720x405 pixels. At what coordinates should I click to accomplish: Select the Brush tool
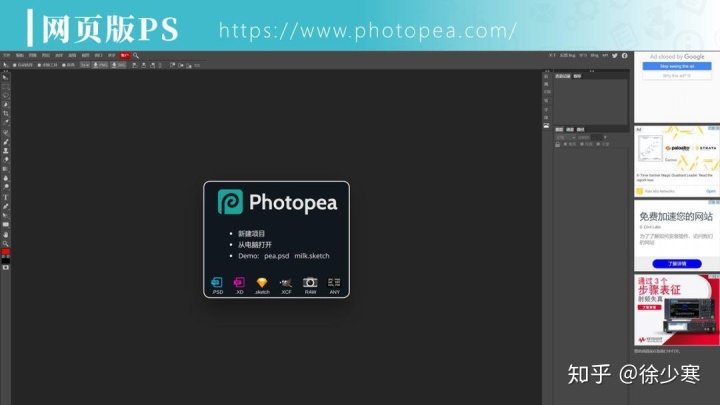6,142
